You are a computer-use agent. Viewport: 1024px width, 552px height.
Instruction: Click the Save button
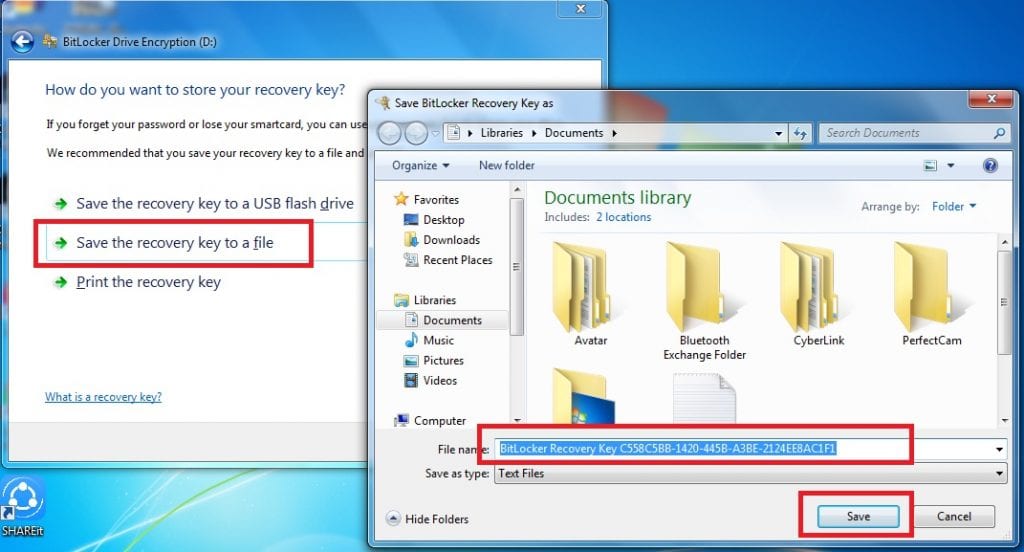click(857, 517)
